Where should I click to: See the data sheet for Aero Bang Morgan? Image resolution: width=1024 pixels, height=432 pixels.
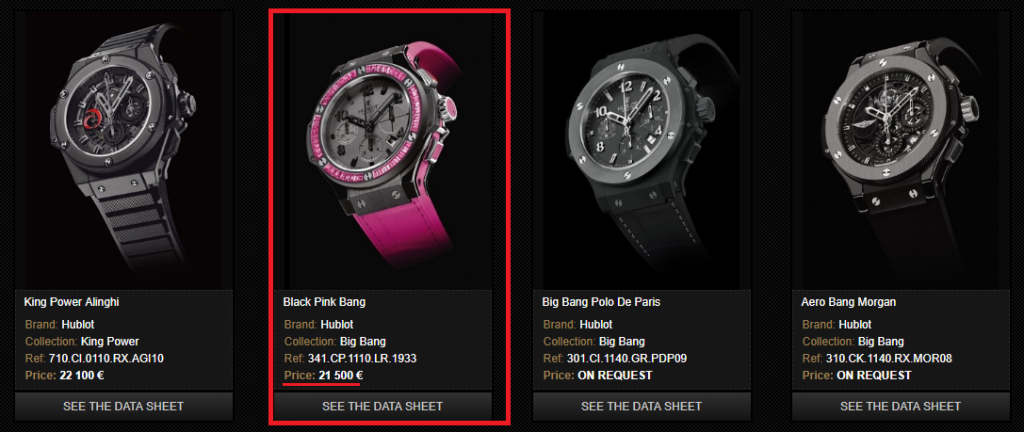click(901, 406)
